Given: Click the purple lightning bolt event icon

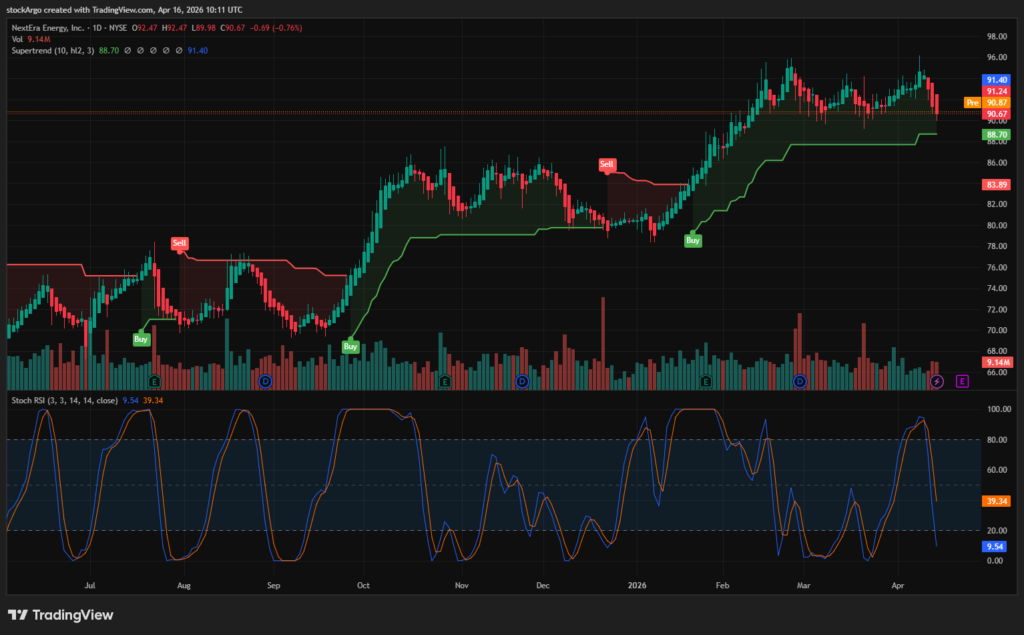Looking at the screenshot, I should click(x=937, y=381).
